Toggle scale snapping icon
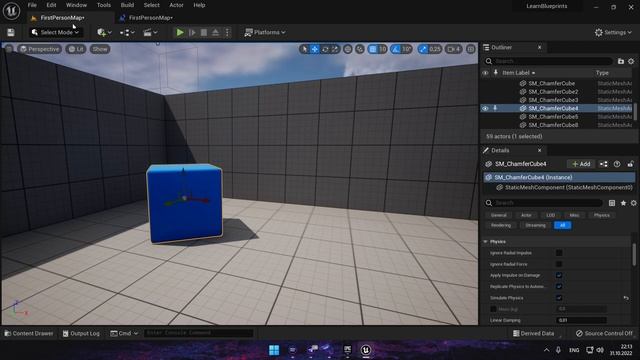640x360 pixels. pos(423,49)
